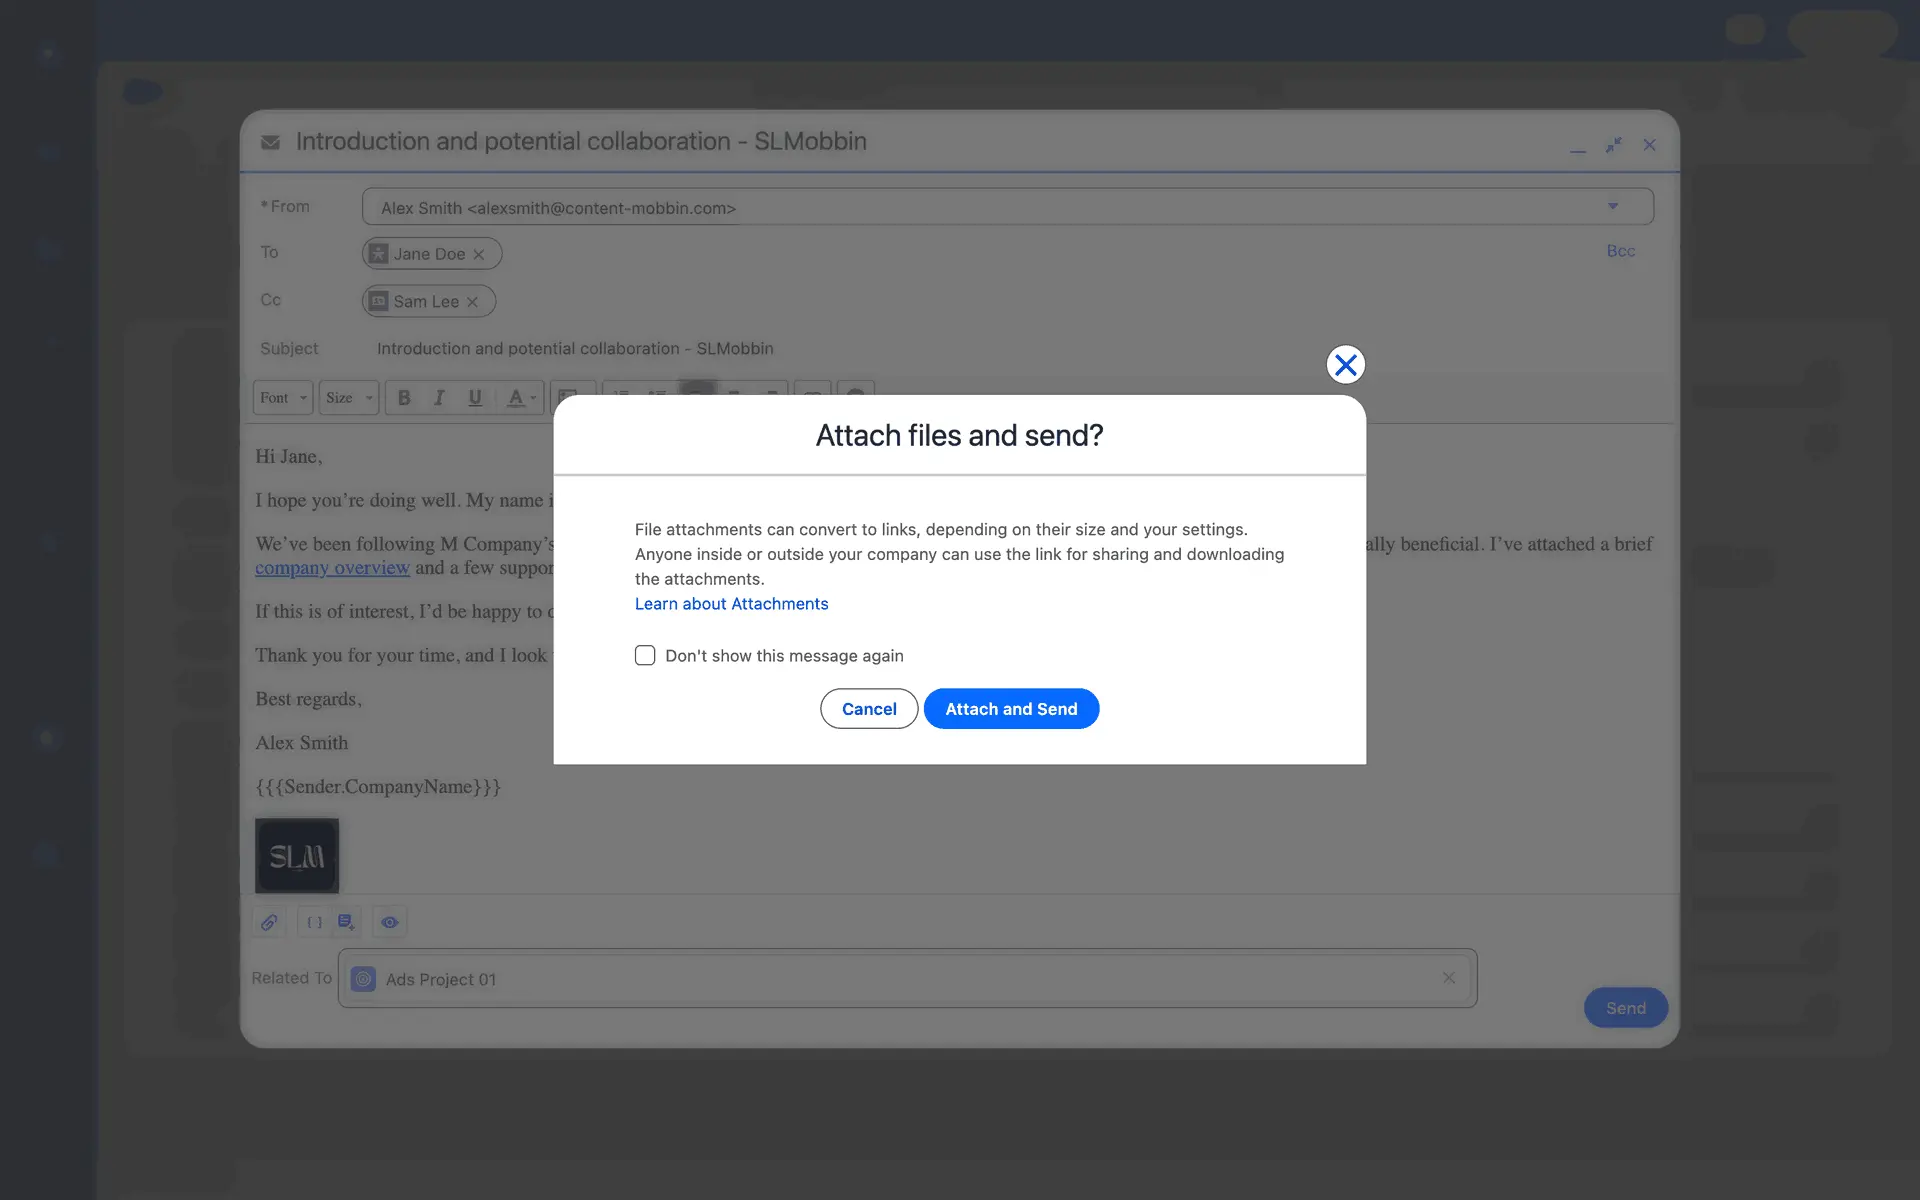1920x1200 pixels.
Task: Clear the Ads Project 01 related record
Action: (x=1448, y=978)
